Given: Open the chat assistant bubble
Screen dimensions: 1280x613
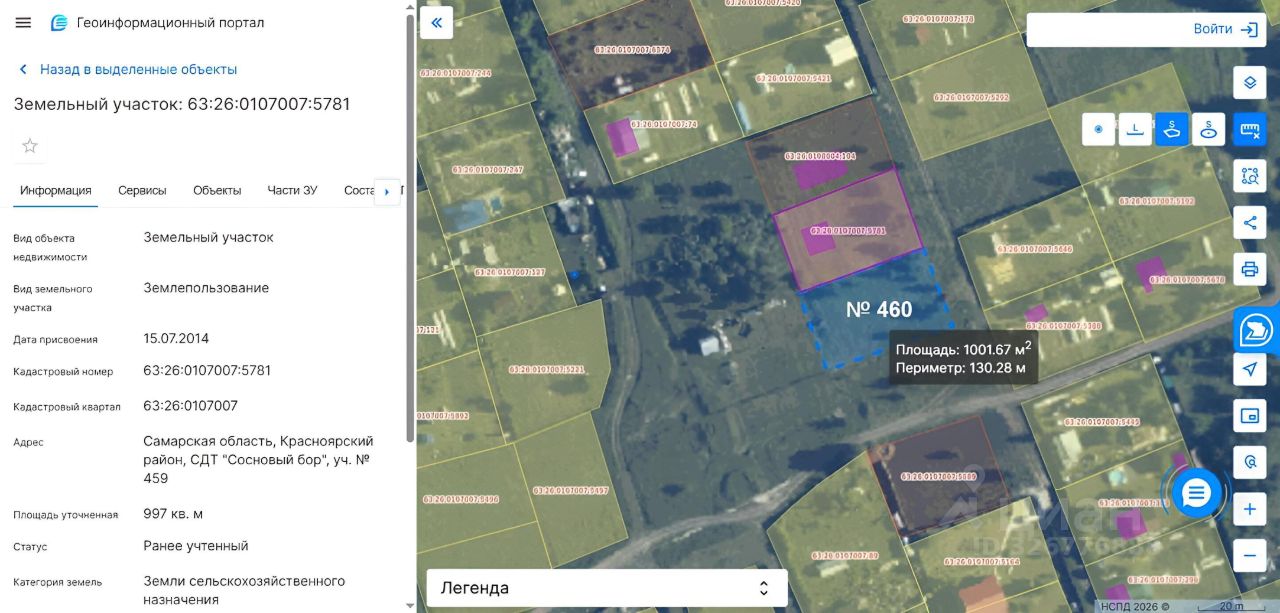Looking at the screenshot, I should point(1196,492).
